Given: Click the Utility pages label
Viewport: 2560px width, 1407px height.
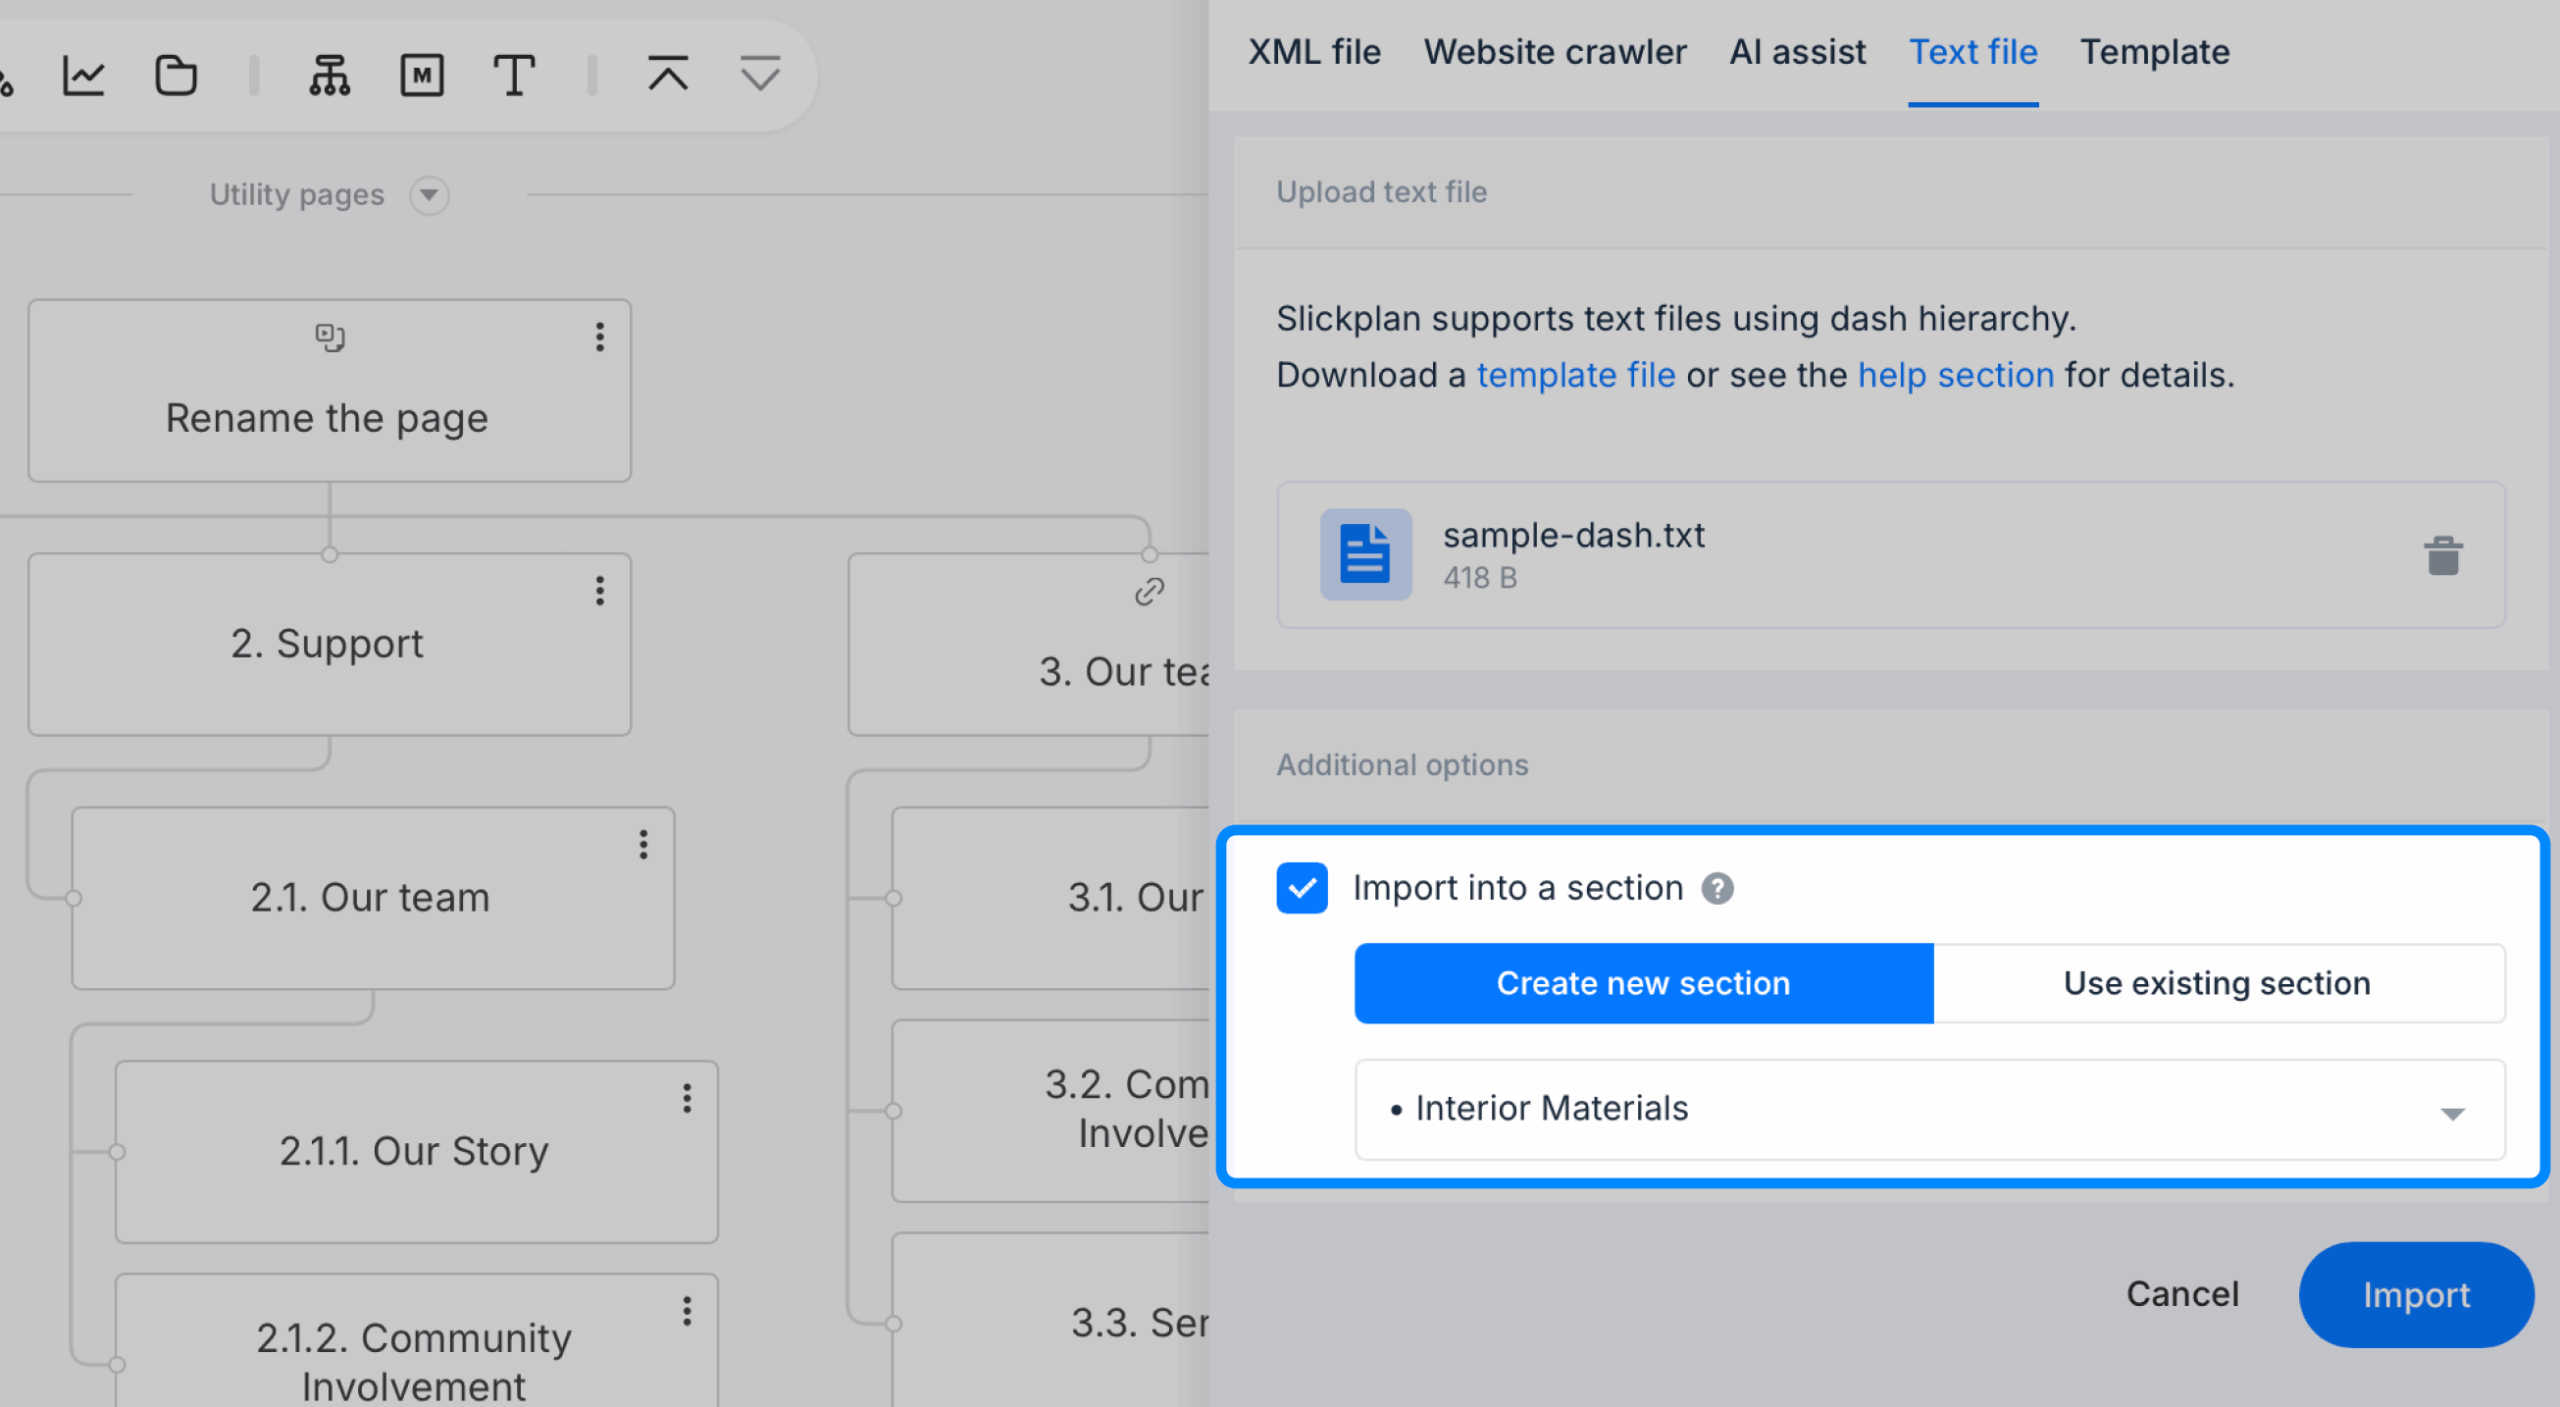Looking at the screenshot, I should 297,194.
